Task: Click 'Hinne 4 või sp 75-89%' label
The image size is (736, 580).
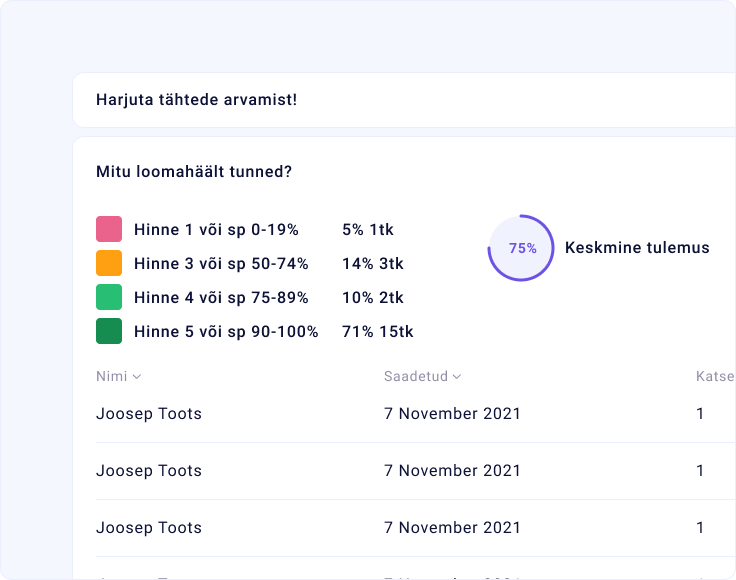Action: 221,298
